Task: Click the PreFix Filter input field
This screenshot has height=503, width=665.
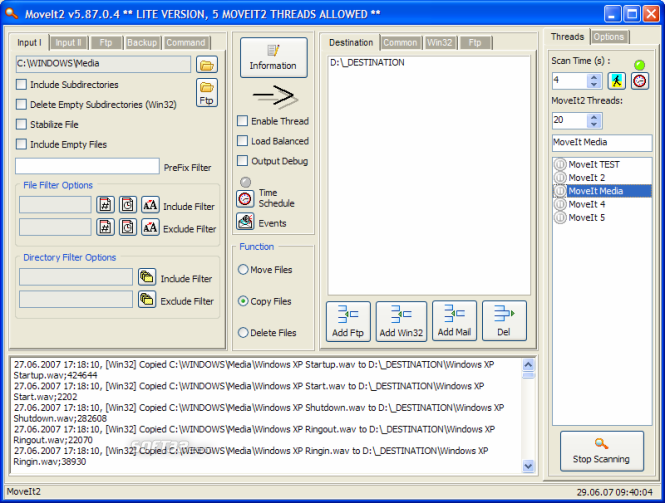Action: (x=87, y=166)
